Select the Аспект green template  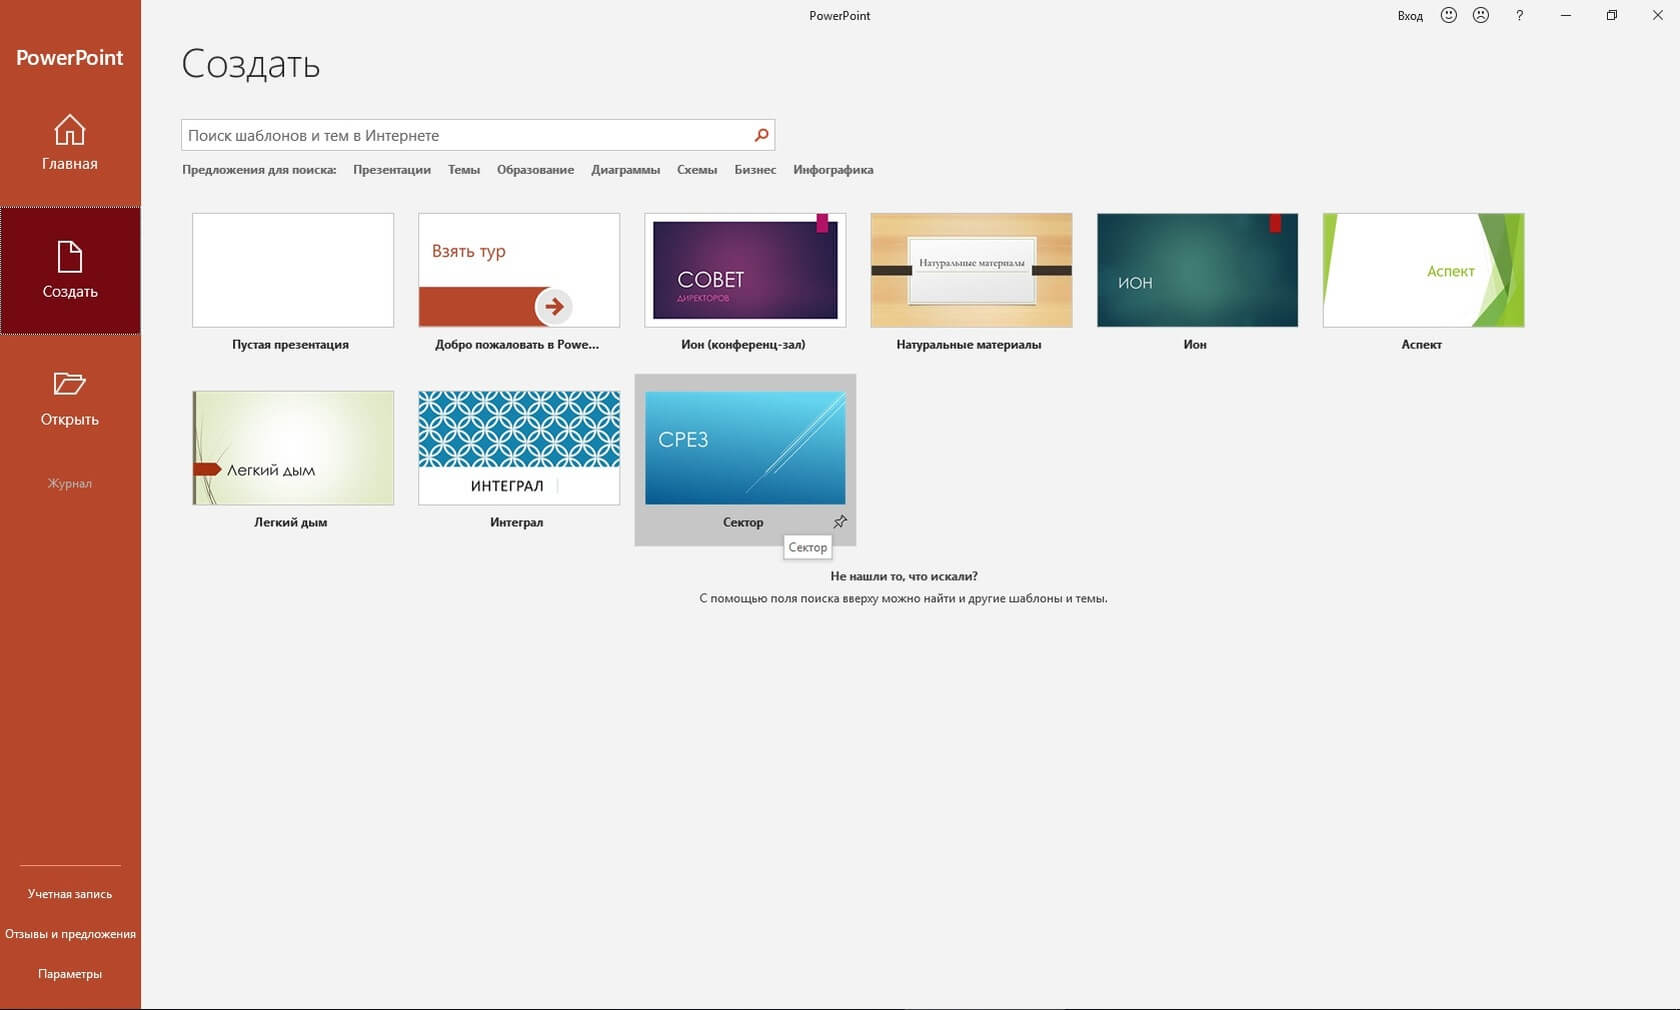tap(1423, 270)
